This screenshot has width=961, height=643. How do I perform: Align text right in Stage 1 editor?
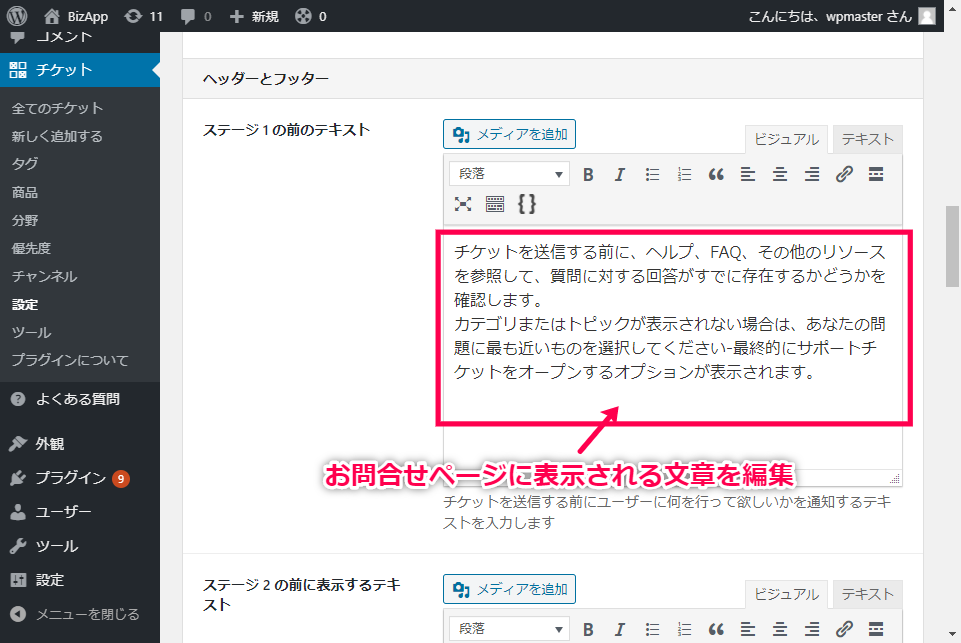(812, 175)
